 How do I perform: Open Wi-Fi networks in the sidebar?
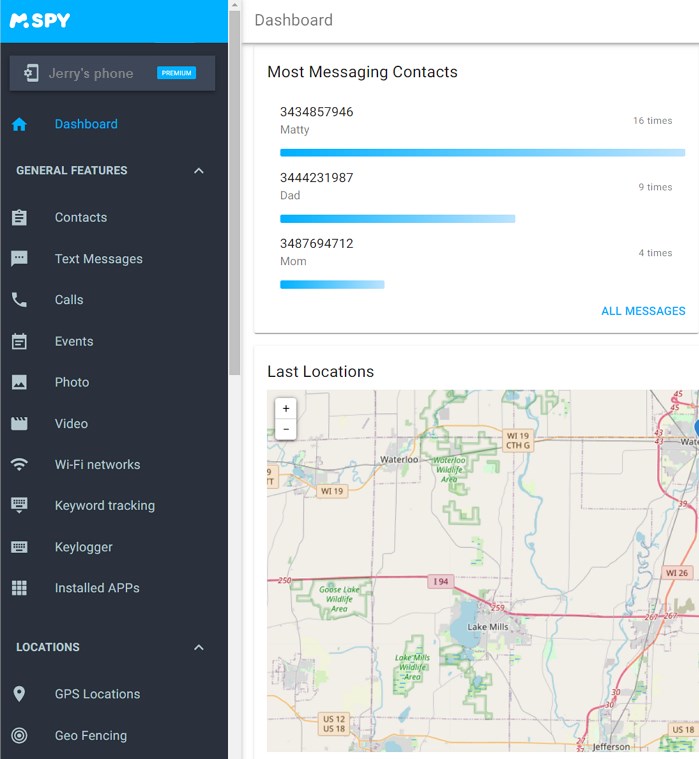98,465
